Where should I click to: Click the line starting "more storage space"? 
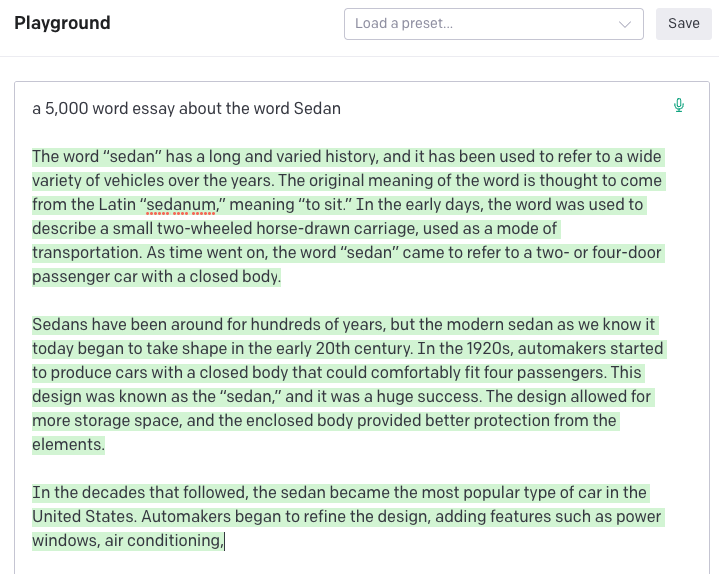click(324, 420)
